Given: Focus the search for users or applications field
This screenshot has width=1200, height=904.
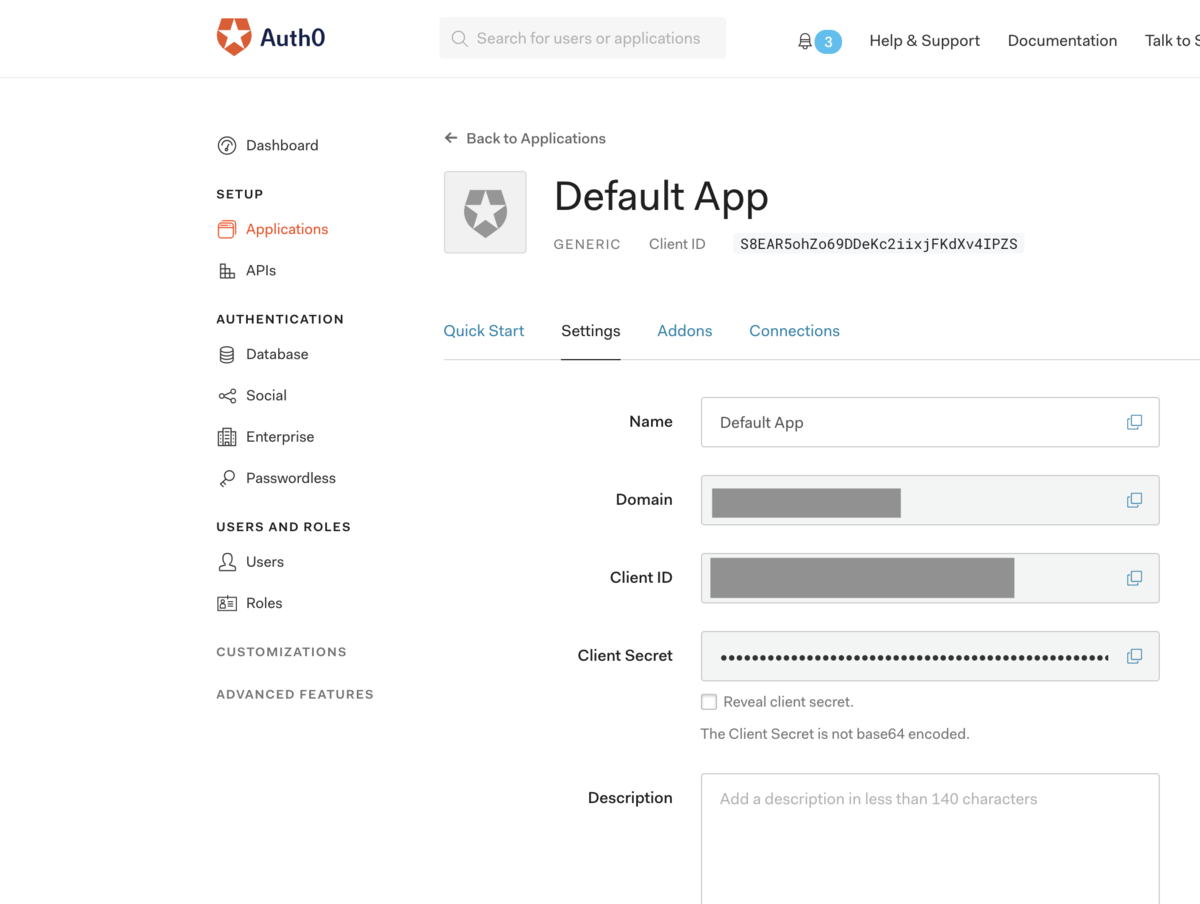Looking at the screenshot, I should click(583, 38).
